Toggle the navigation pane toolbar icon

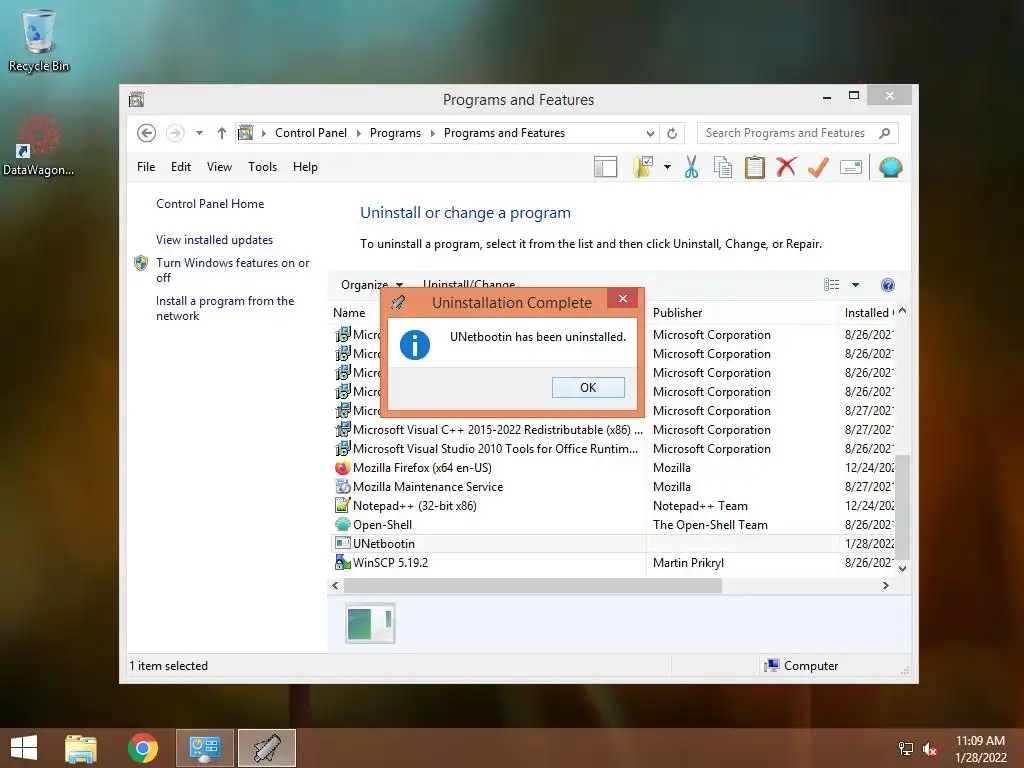pos(605,167)
